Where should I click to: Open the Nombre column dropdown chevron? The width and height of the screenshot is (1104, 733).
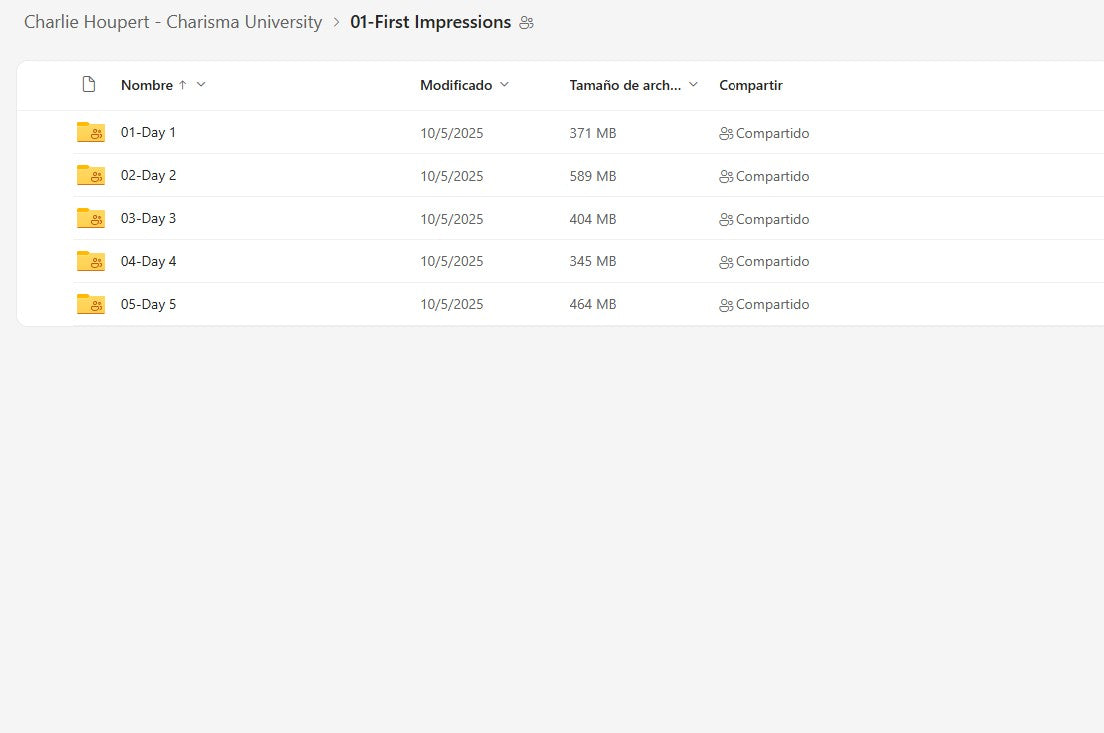click(201, 85)
